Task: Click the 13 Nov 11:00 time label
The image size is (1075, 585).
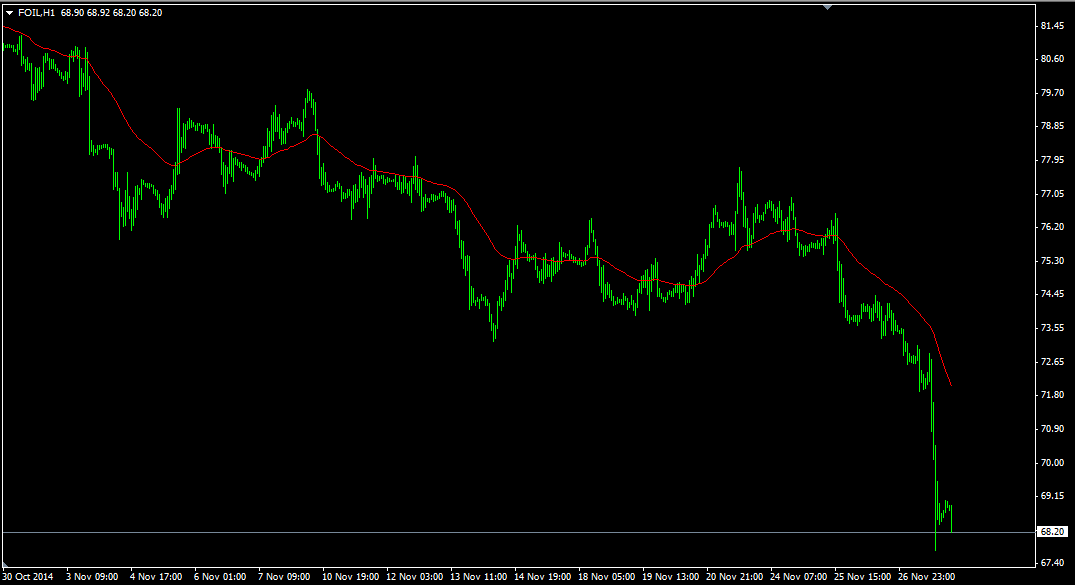Action: pyautogui.click(x=479, y=577)
